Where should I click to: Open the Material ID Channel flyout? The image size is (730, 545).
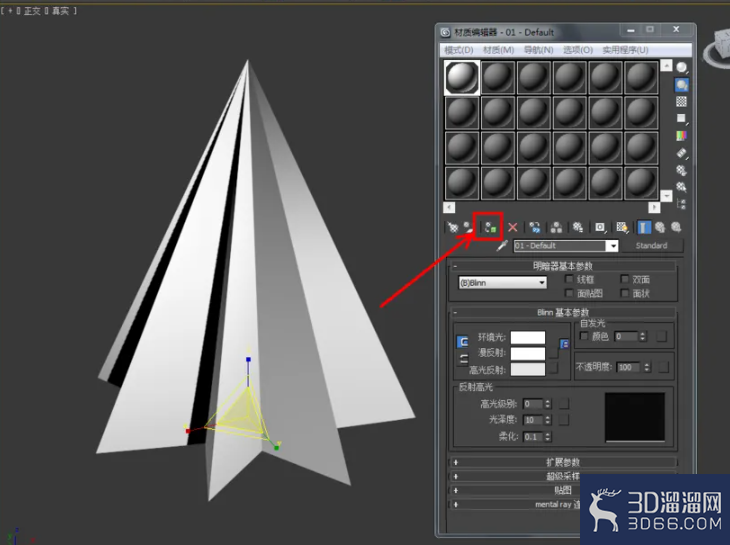600,227
